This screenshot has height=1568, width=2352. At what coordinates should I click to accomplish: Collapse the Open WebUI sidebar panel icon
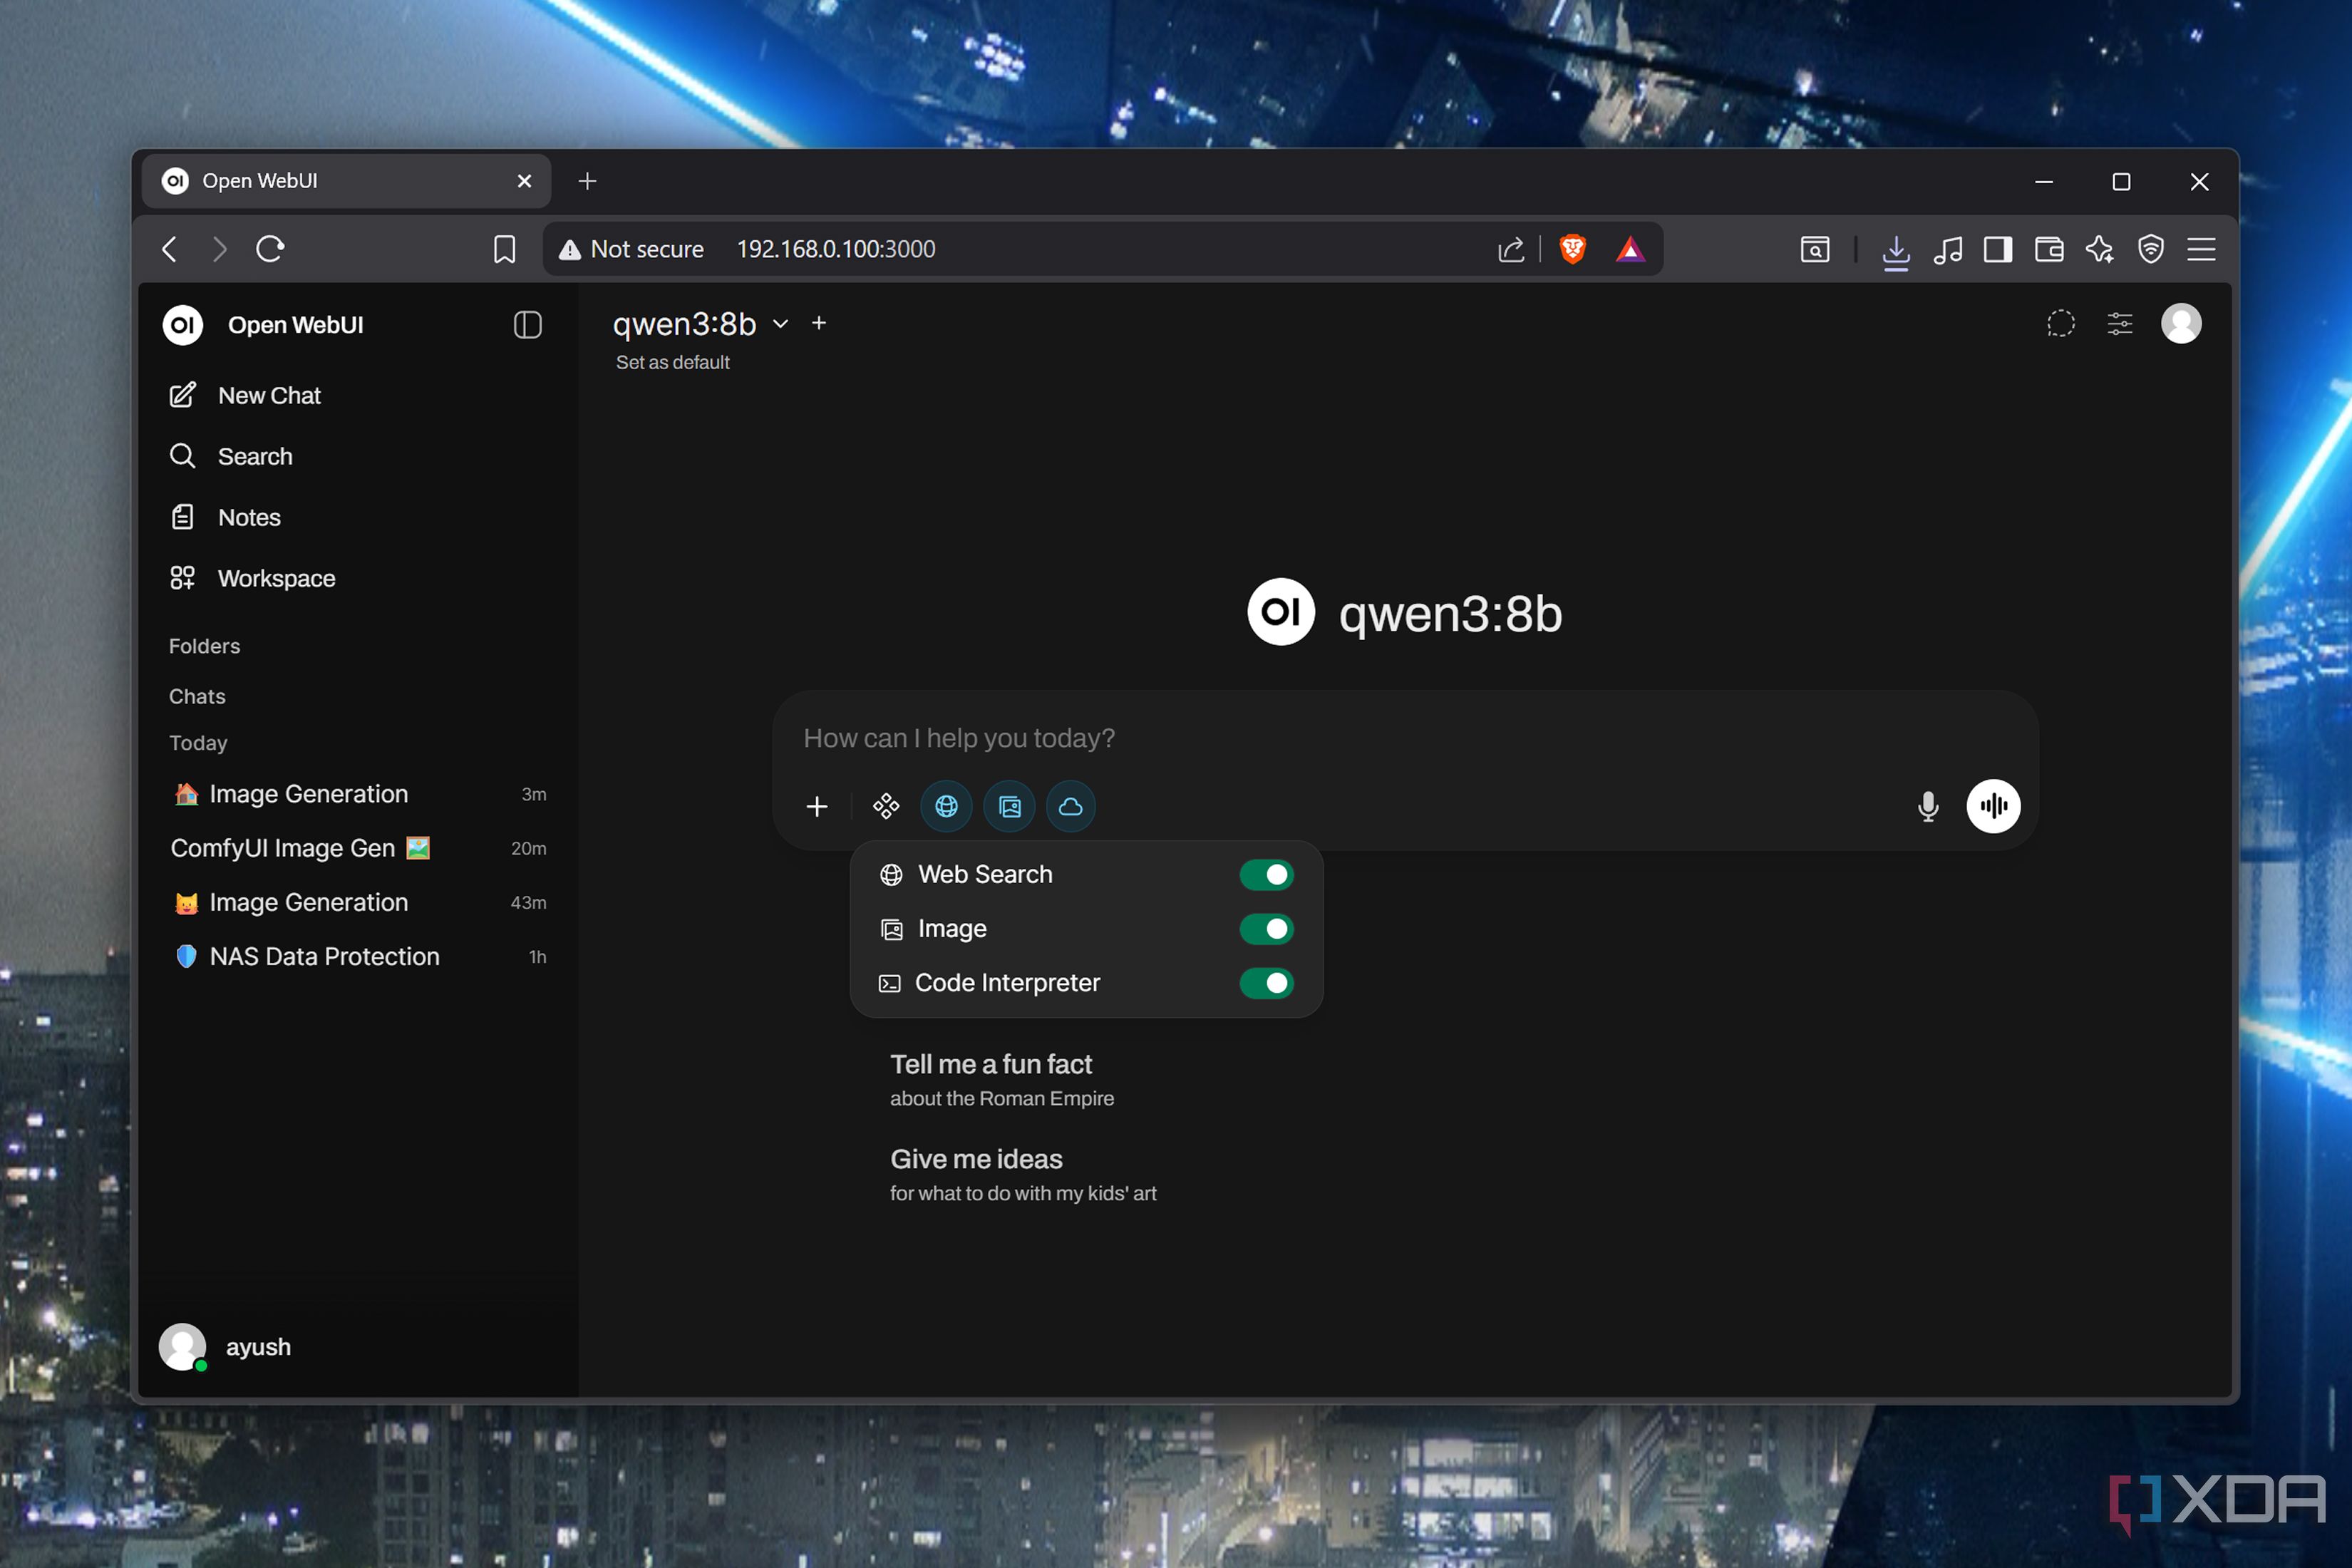pos(527,324)
